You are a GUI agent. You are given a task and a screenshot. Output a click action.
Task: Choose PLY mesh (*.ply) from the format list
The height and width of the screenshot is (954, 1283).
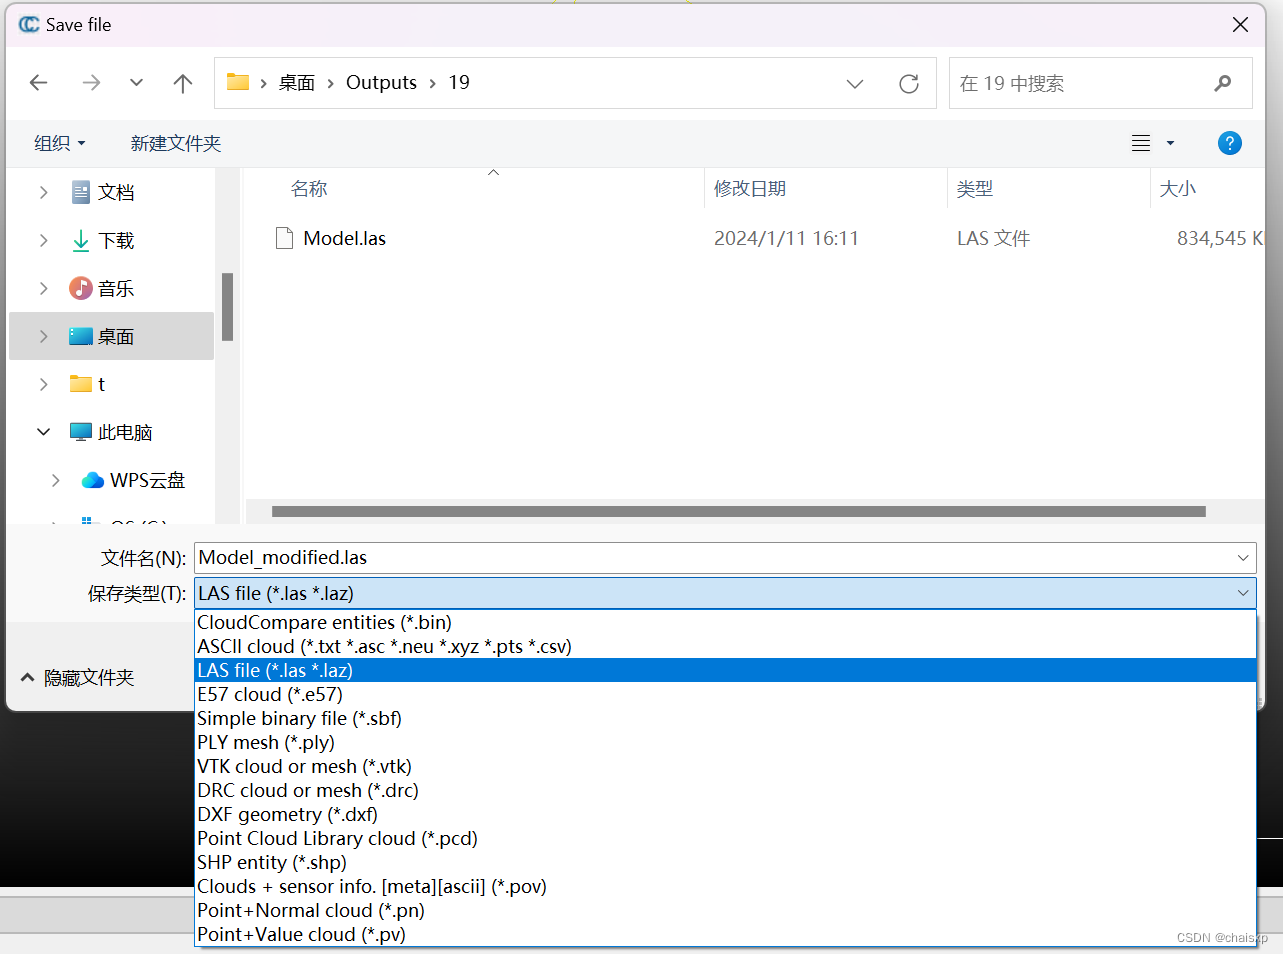[265, 742]
